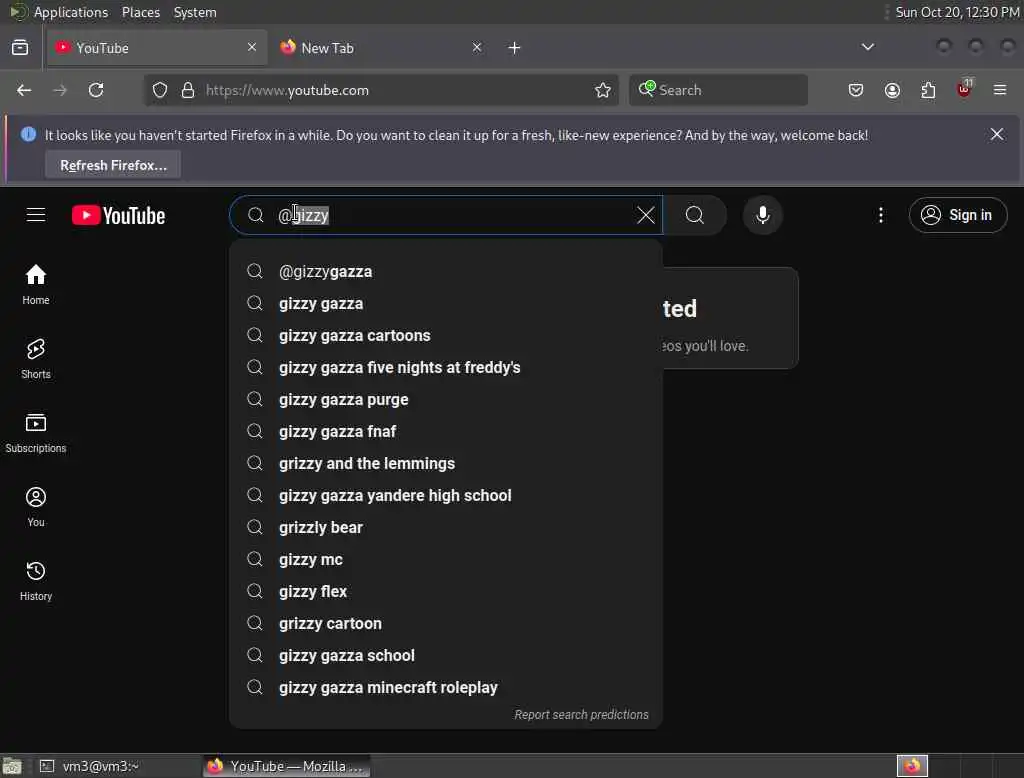Image resolution: width=1024 pixels, height=778 pixels.
Task: Click the uBlock Origin extension icon
Action: tap(964, 89)
